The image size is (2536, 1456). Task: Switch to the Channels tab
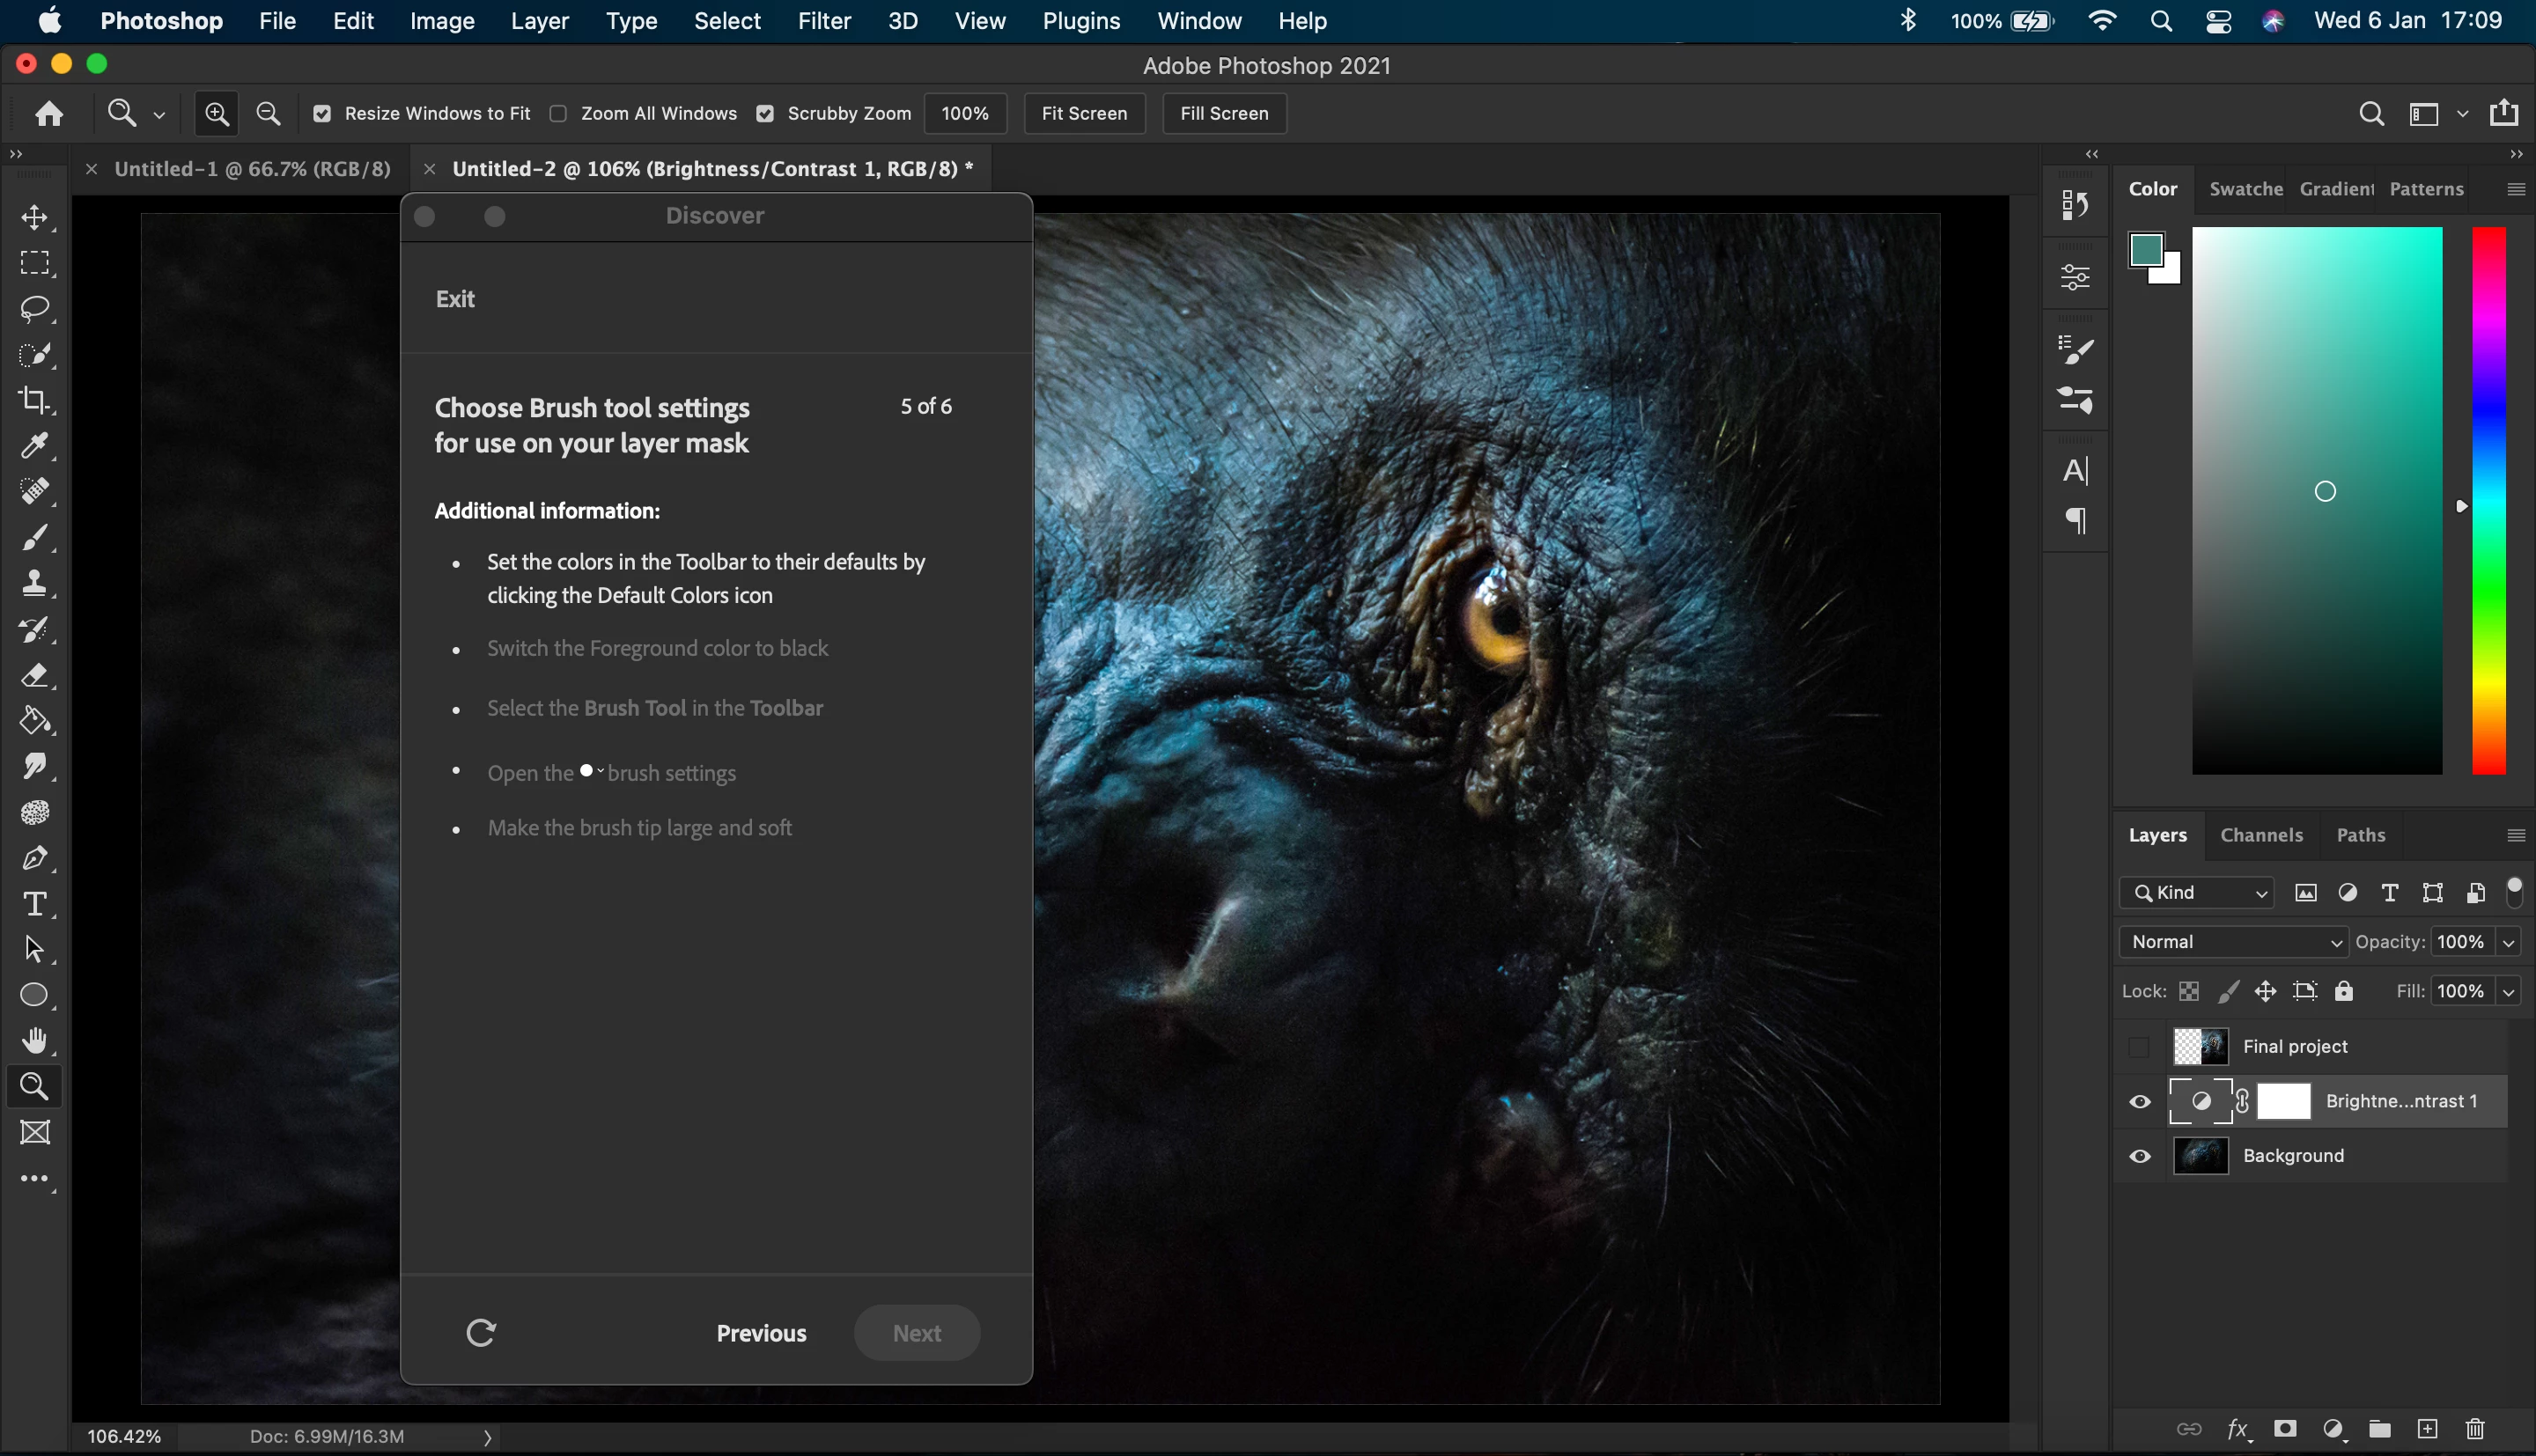click(x=2261, y=835)
